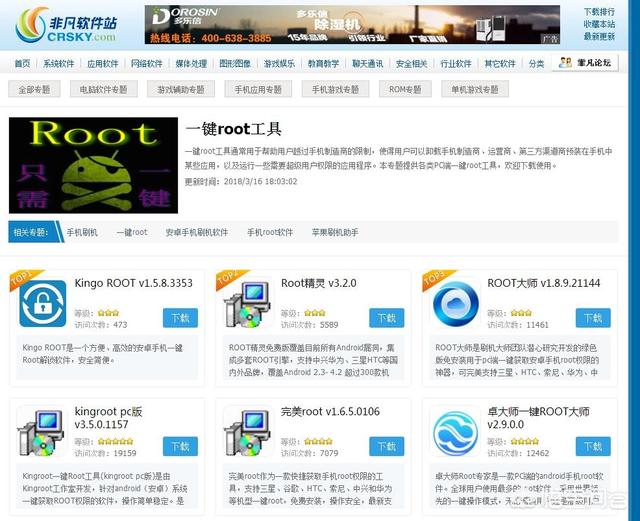The height and width of the screenshot is (521, 640).
Task: Open the 行业软件 menu item
Action: coord(456,64)
